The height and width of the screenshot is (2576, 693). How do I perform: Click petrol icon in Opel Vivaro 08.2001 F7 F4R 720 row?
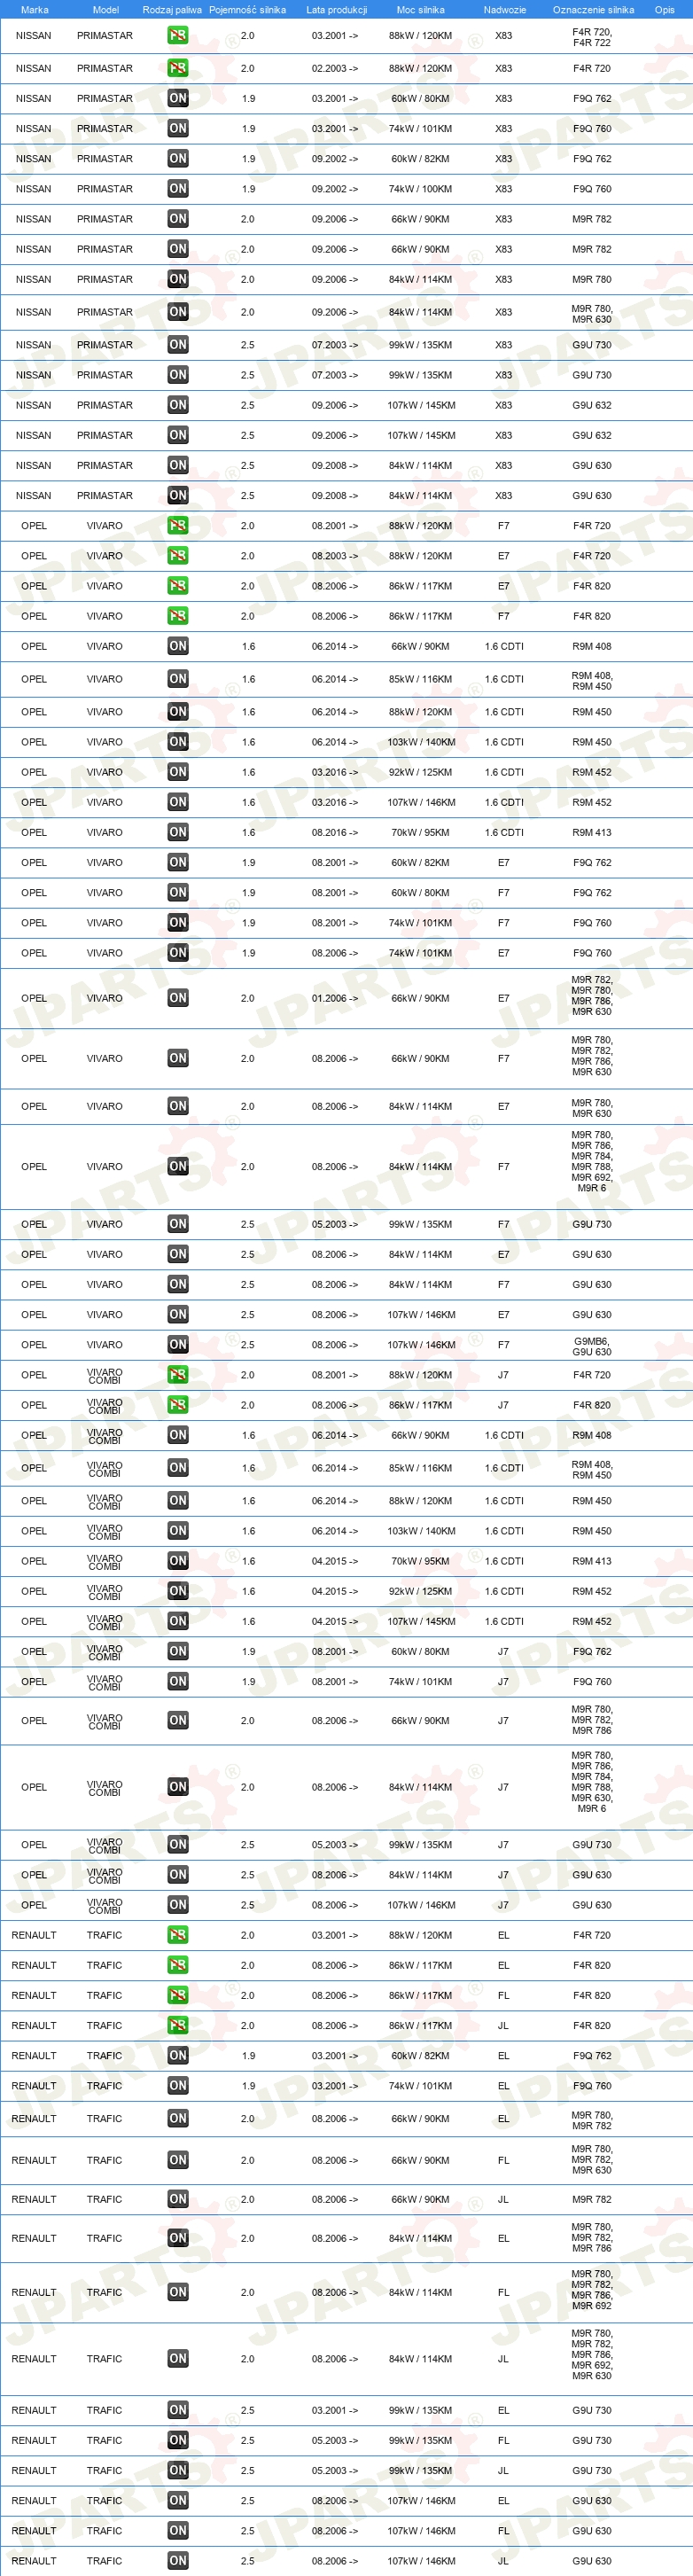178,526
